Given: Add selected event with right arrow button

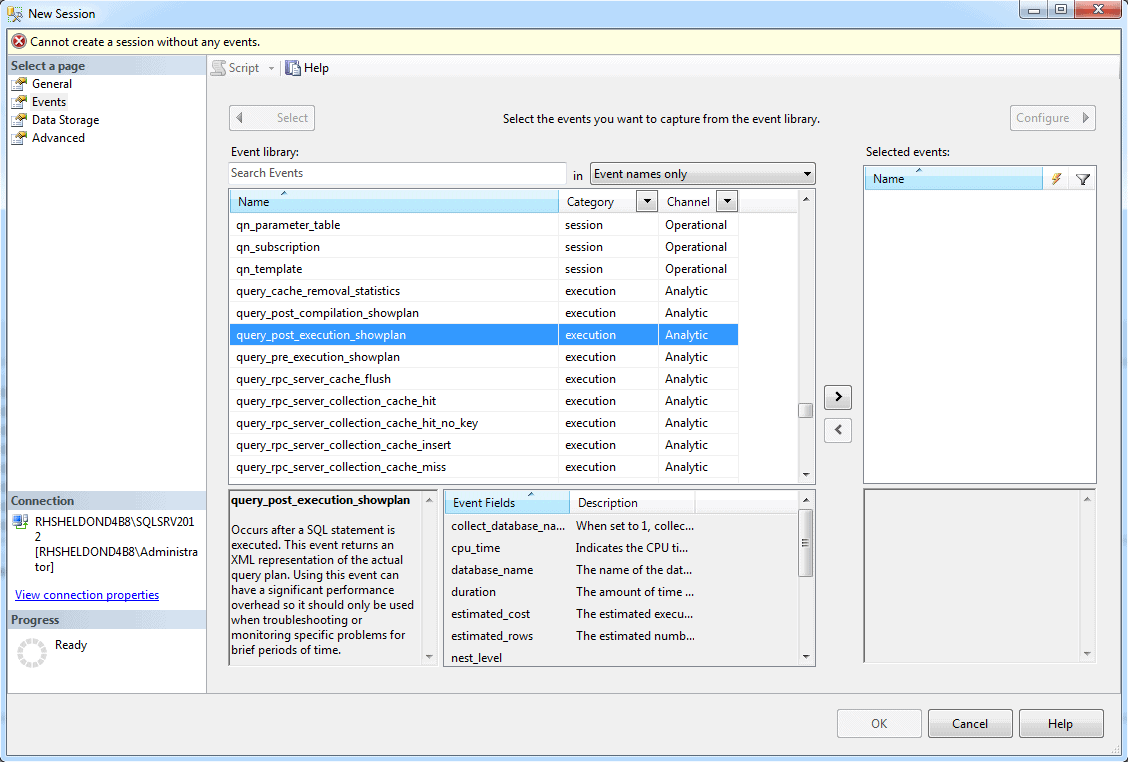Looking at the screenshot, I should pos(837,397).
